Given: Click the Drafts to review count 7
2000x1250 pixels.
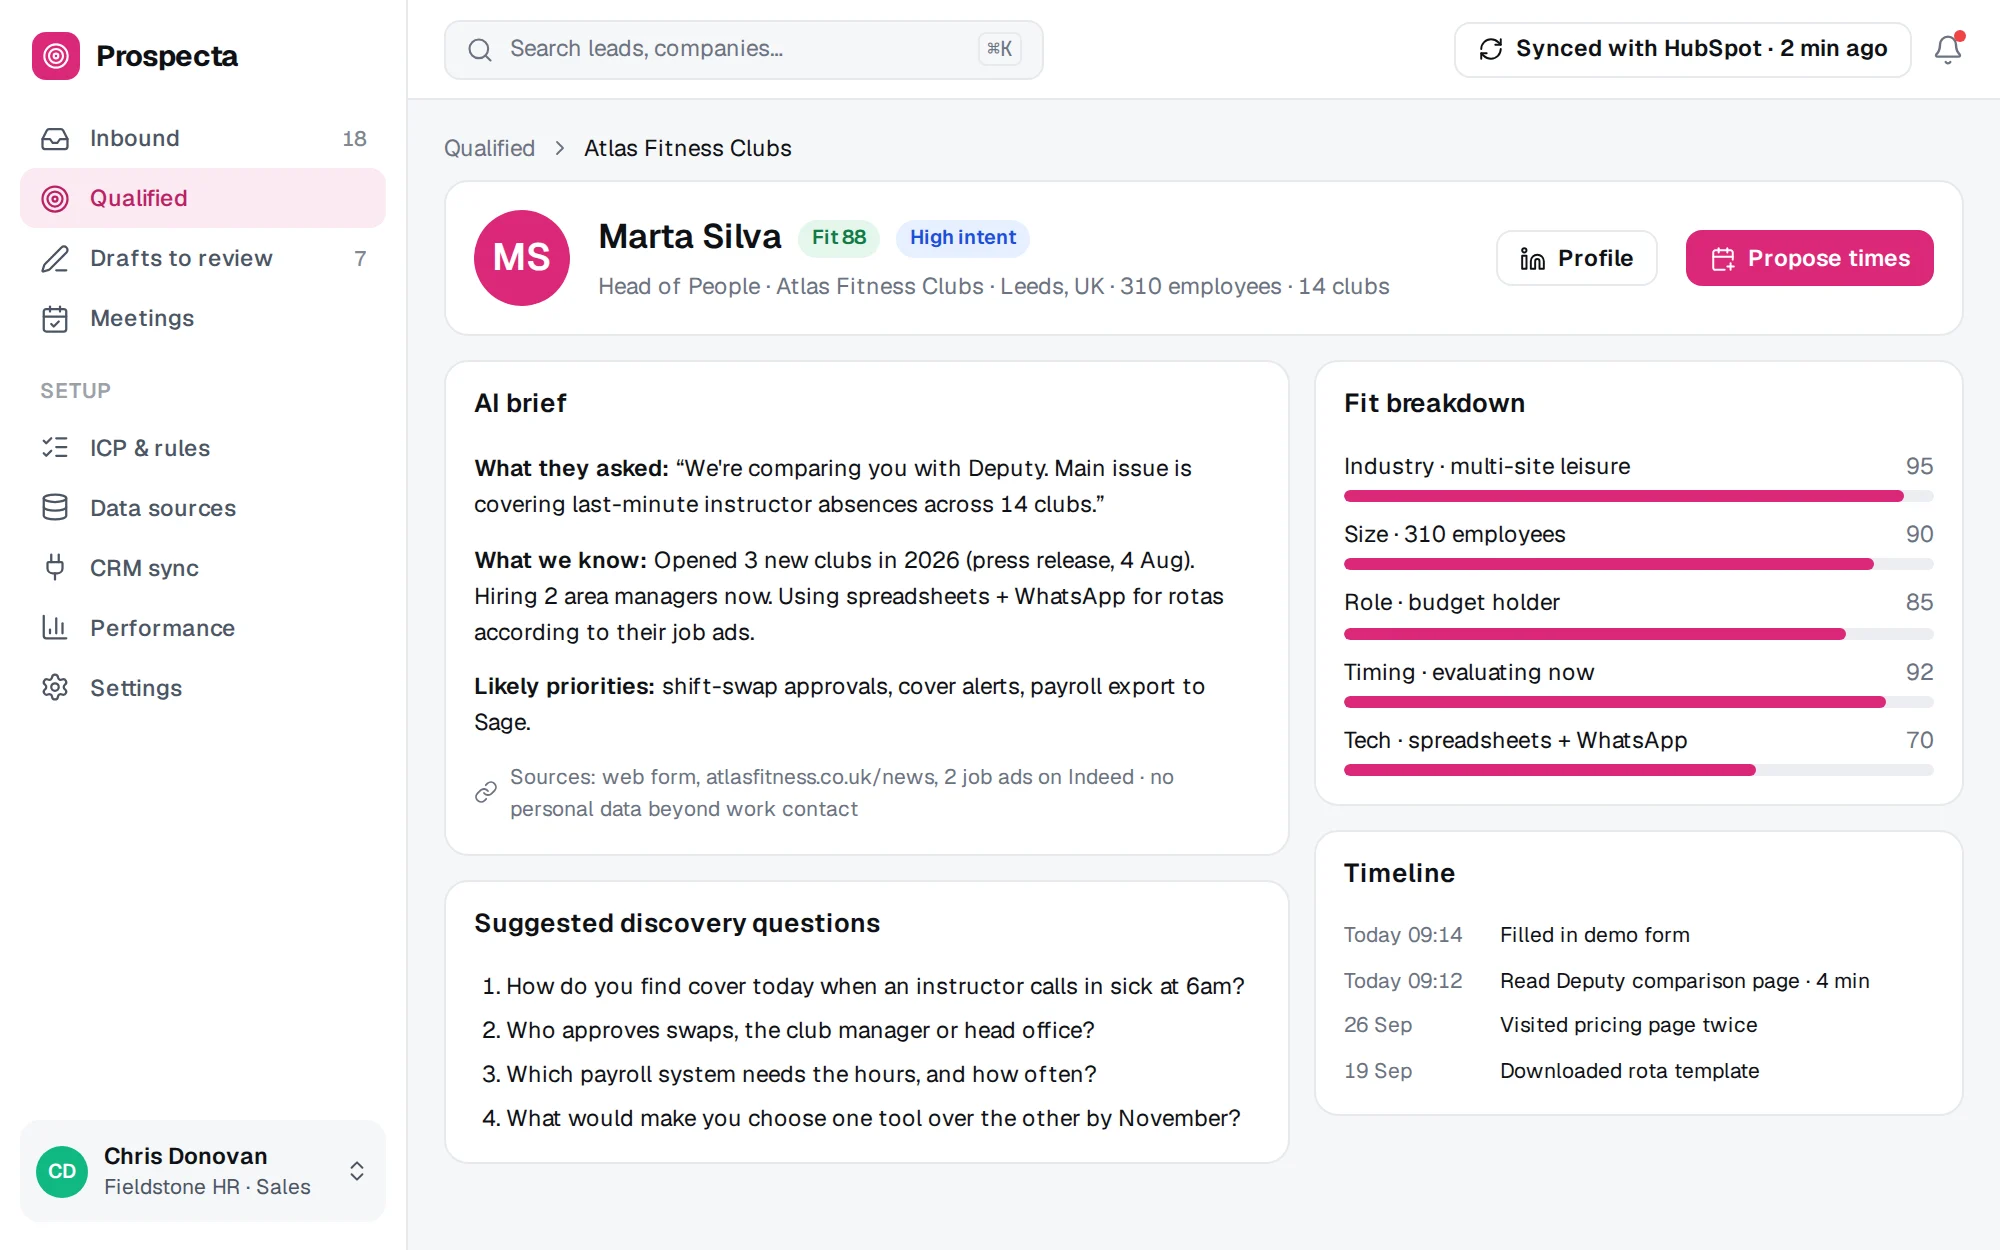Looking at the screenshot, I should point(360,258).
